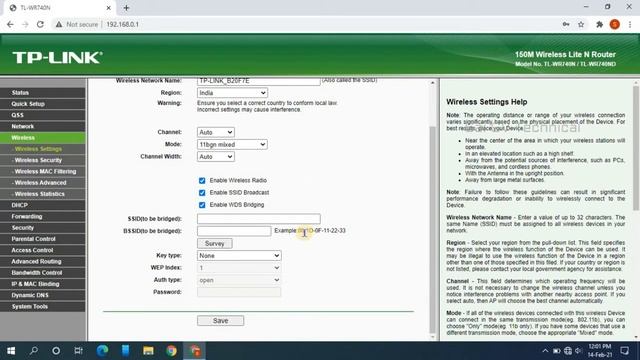Screen dimensions: 640x360
Task: Open Google Chrome taskbar icon
Action: pyautogui.click(x=171, y=351)
